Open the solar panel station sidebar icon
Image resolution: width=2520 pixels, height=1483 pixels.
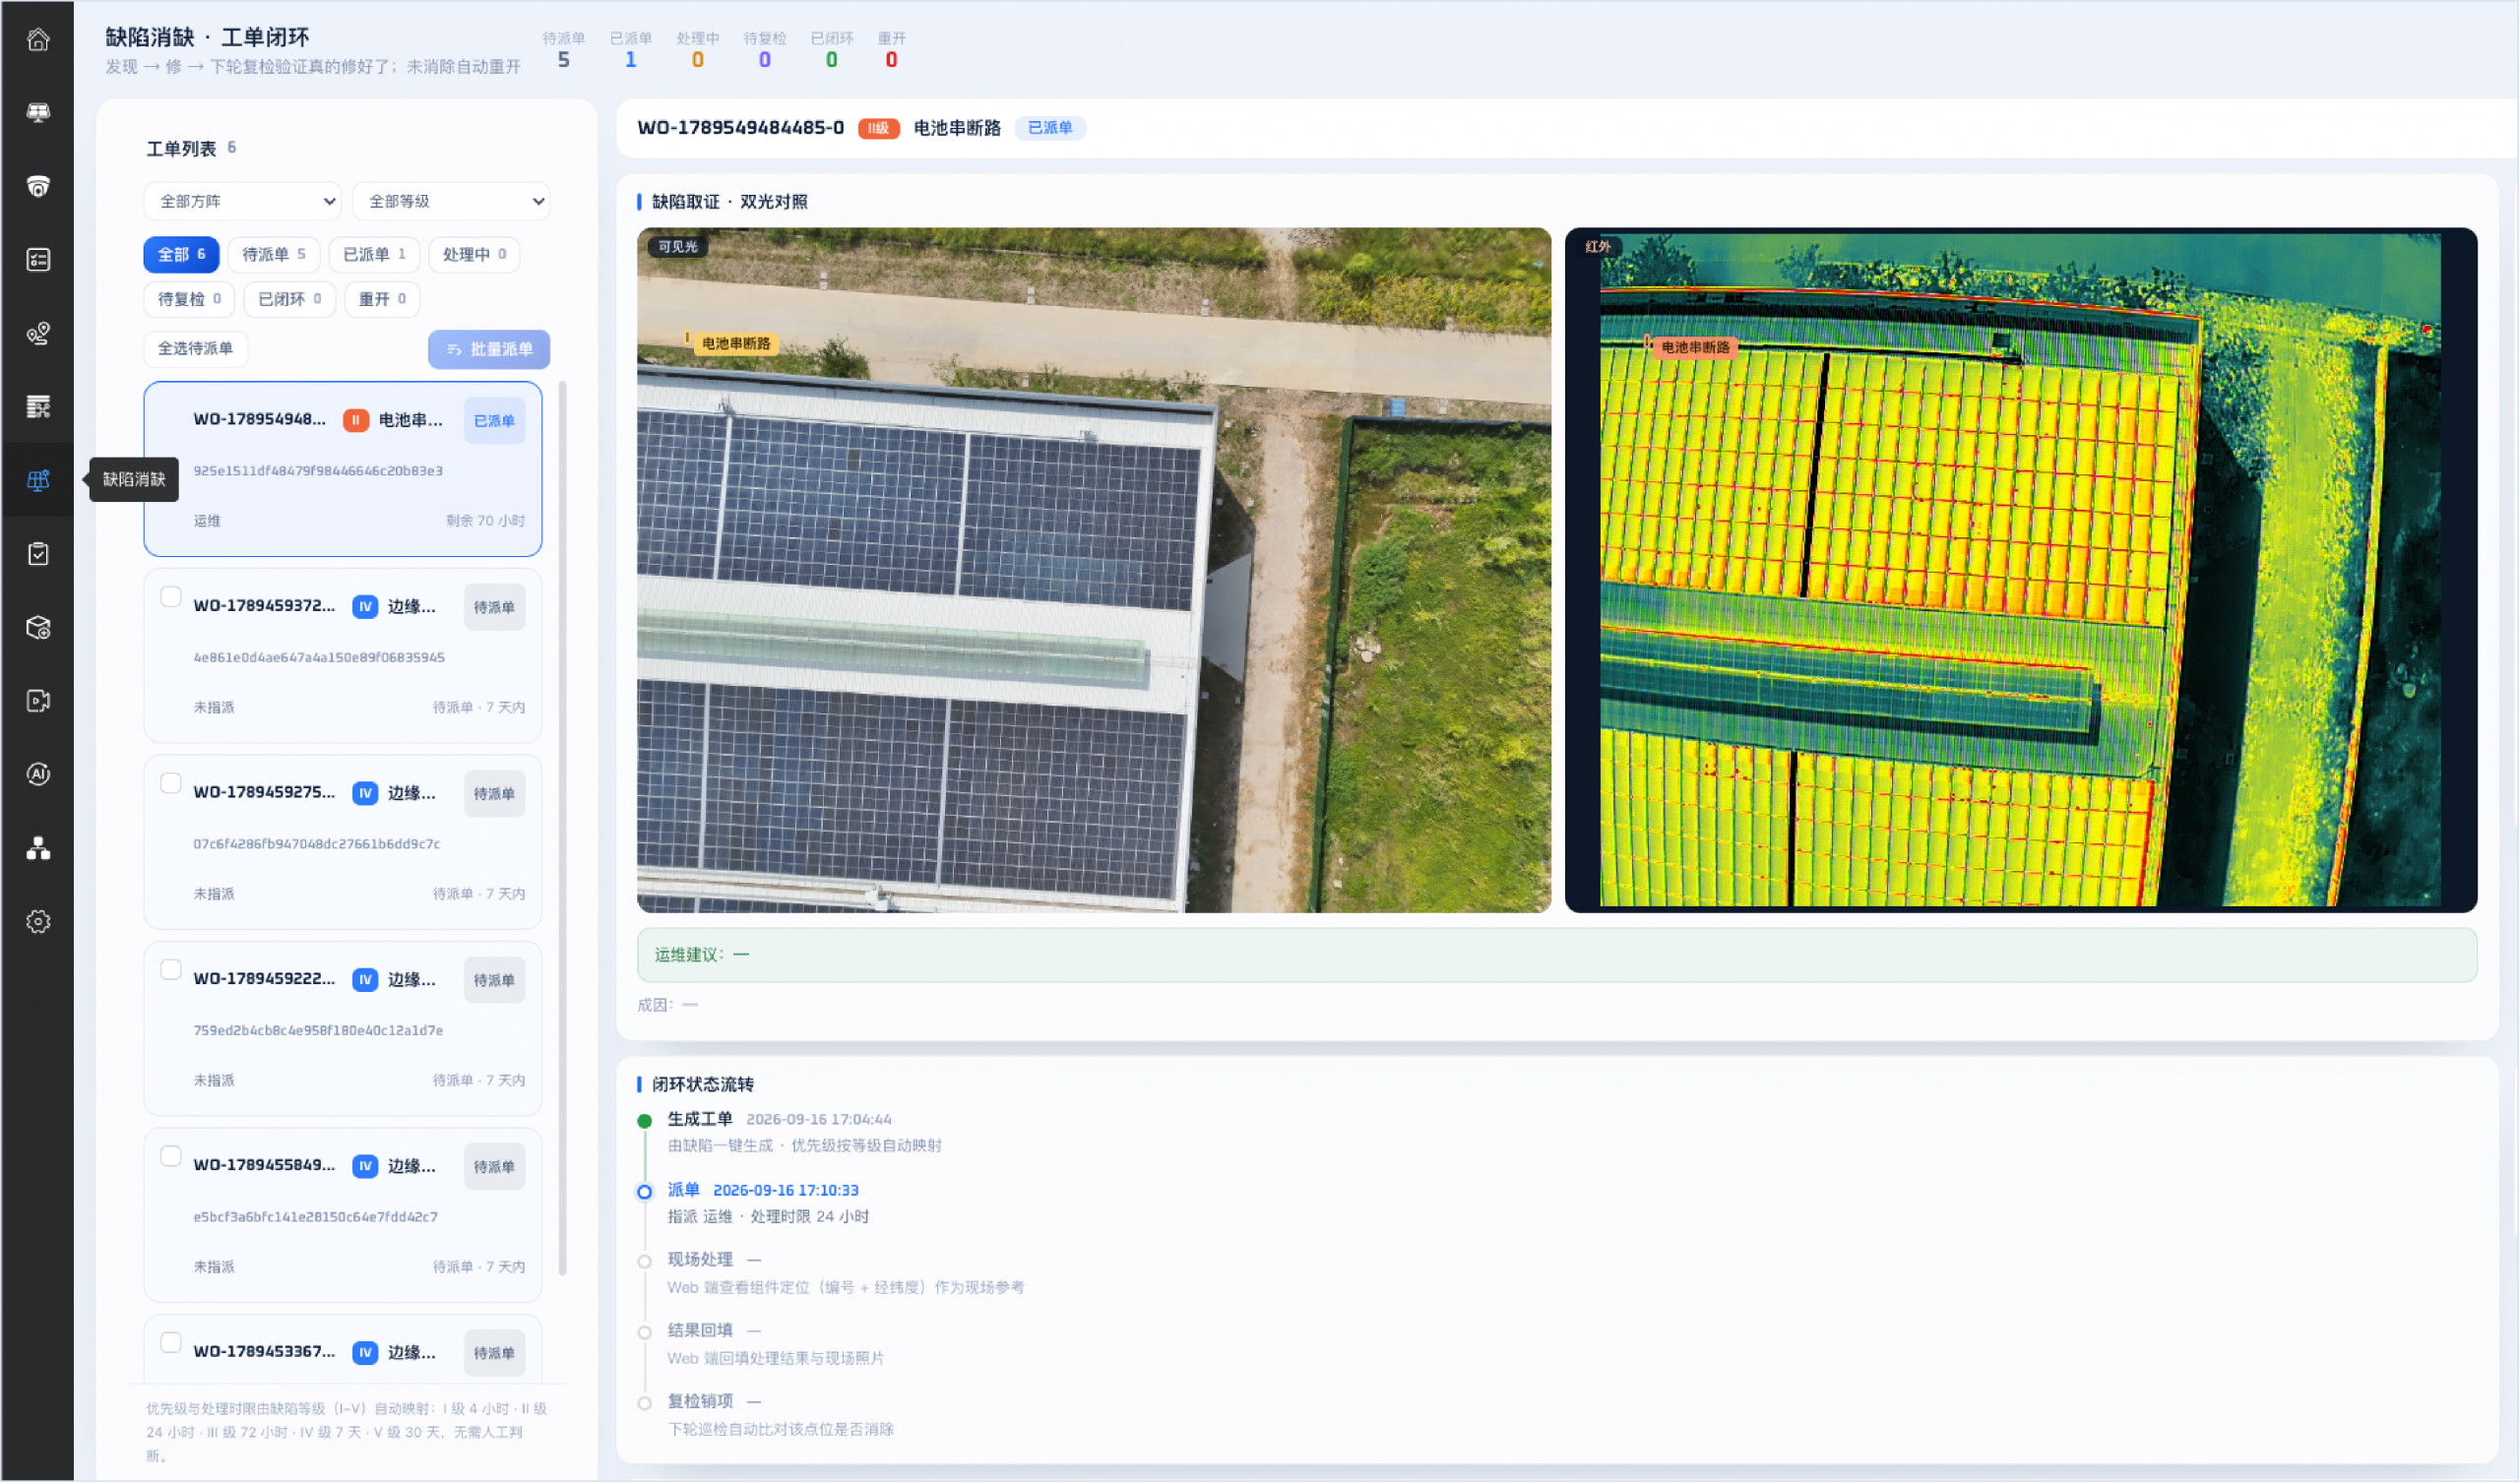point(38,113)
